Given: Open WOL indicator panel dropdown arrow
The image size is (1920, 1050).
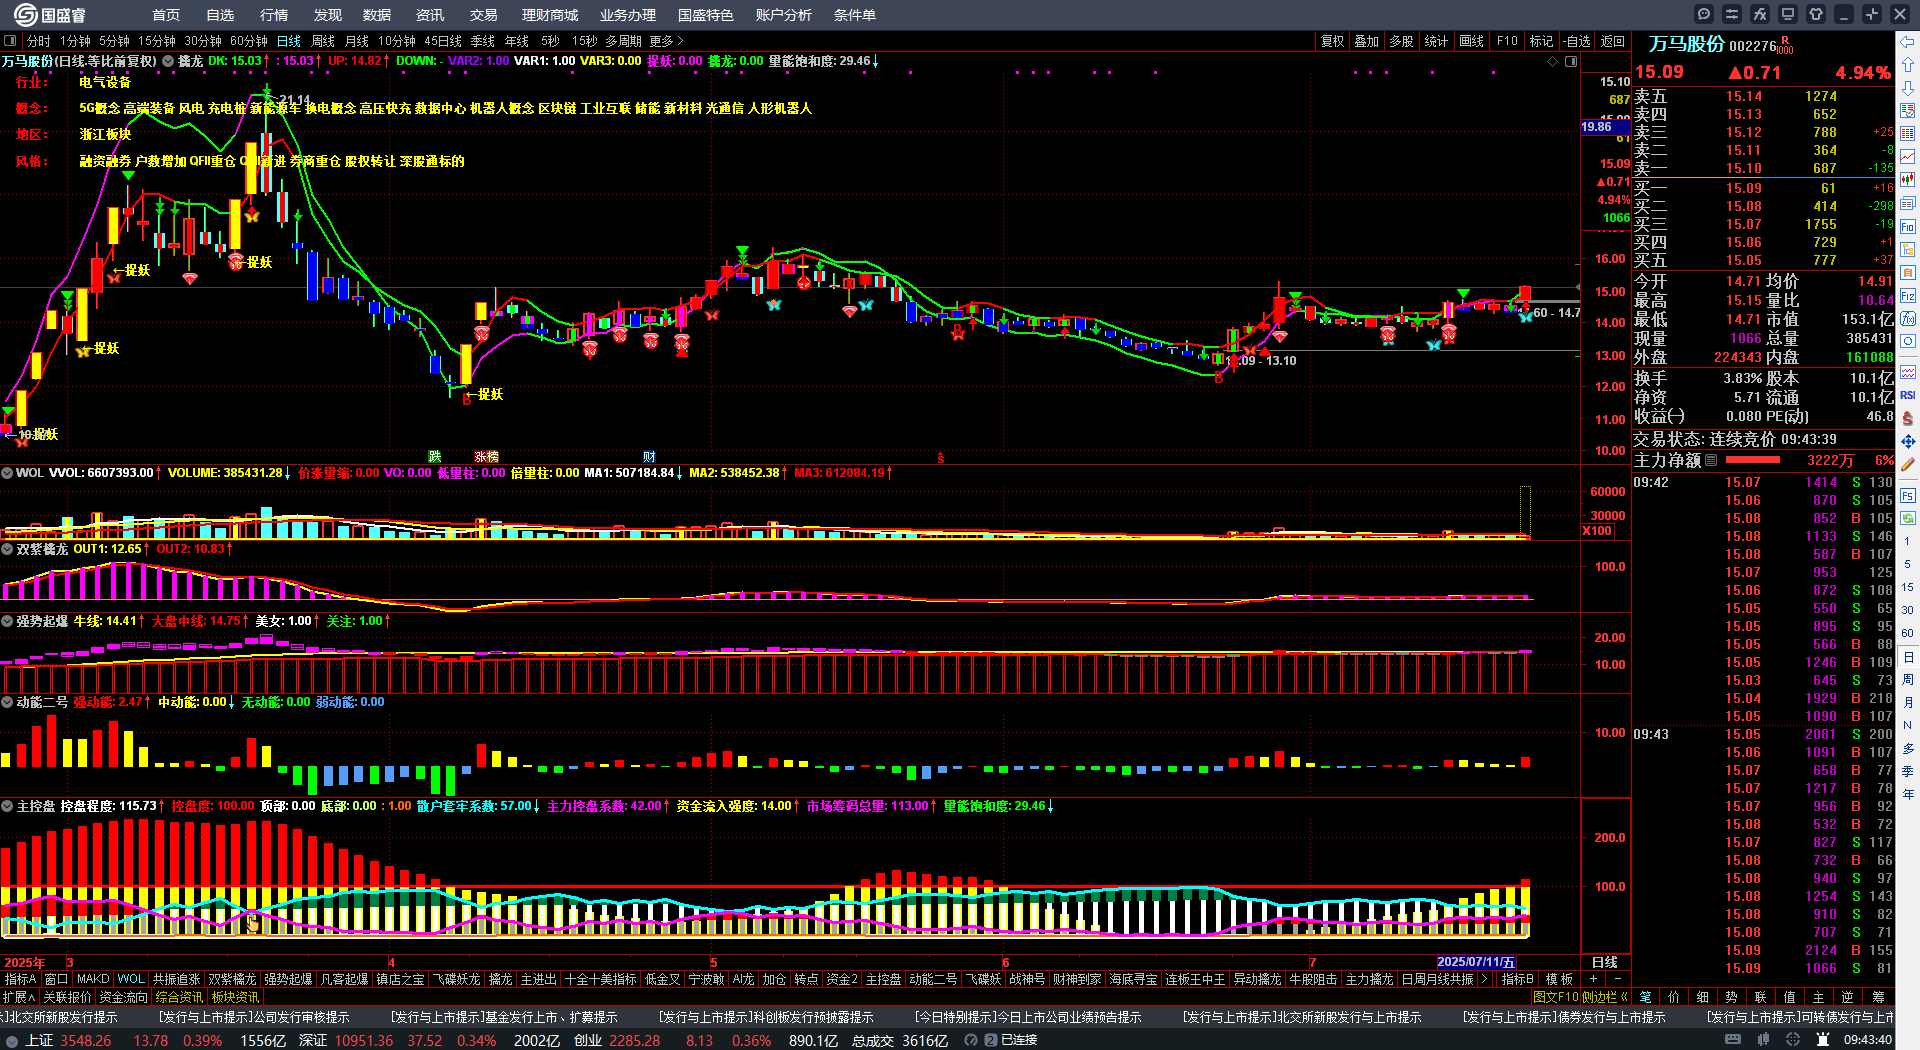Looking at the screenshot, I should (7, 473).
